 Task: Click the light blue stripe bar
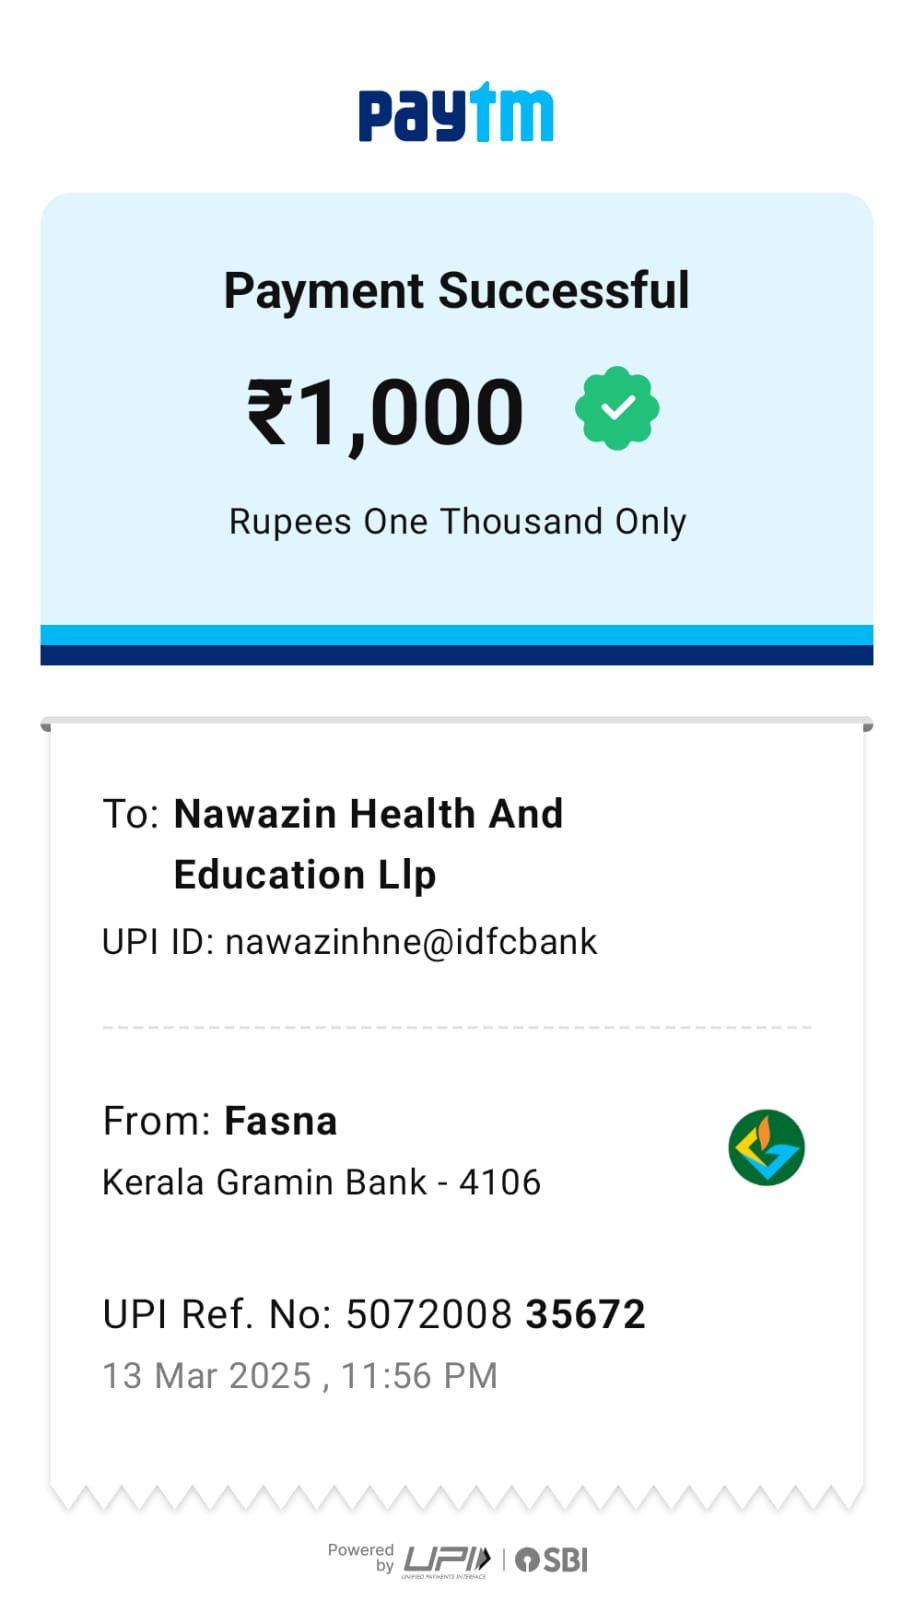[x=456, y=635]
